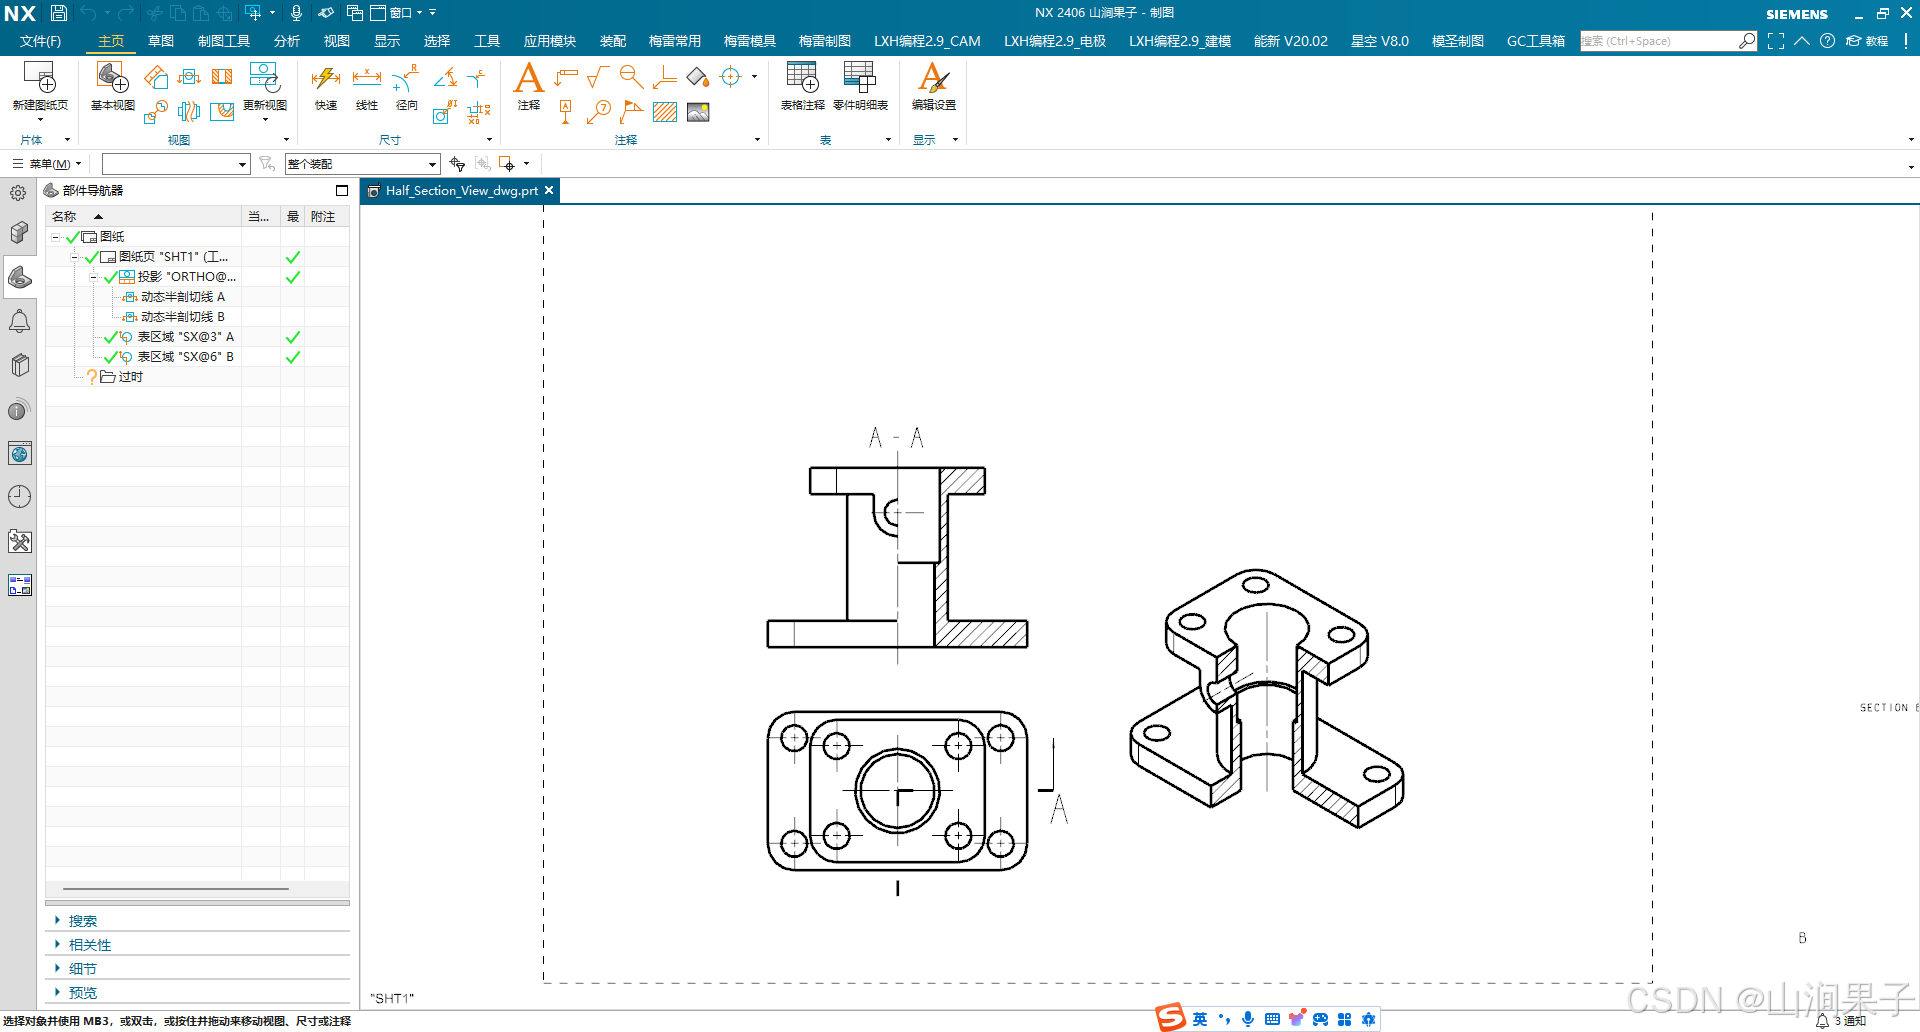Click the 新建图纸页 (new sheet) icon
This screenshot has width=1920, height=1032.
click(40, 78)
